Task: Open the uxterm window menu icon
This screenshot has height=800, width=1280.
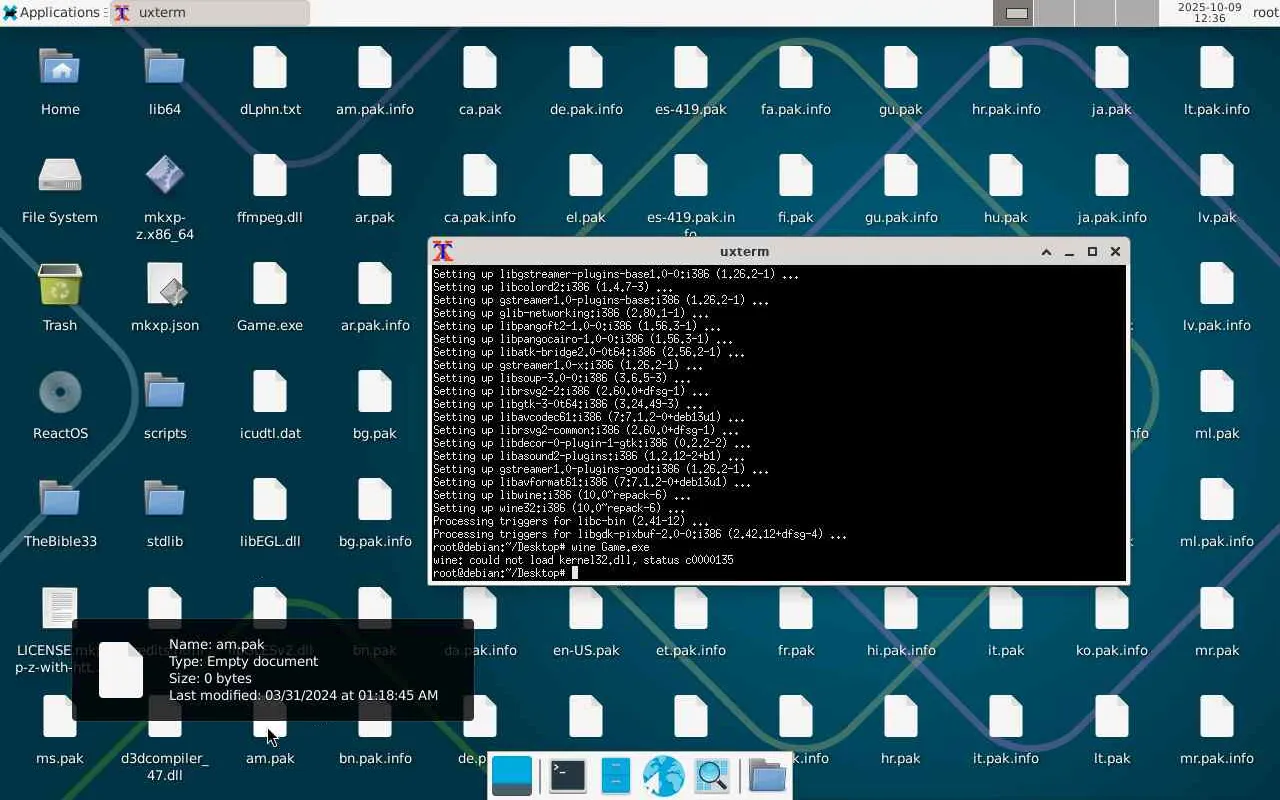Action: pos(442,251)
